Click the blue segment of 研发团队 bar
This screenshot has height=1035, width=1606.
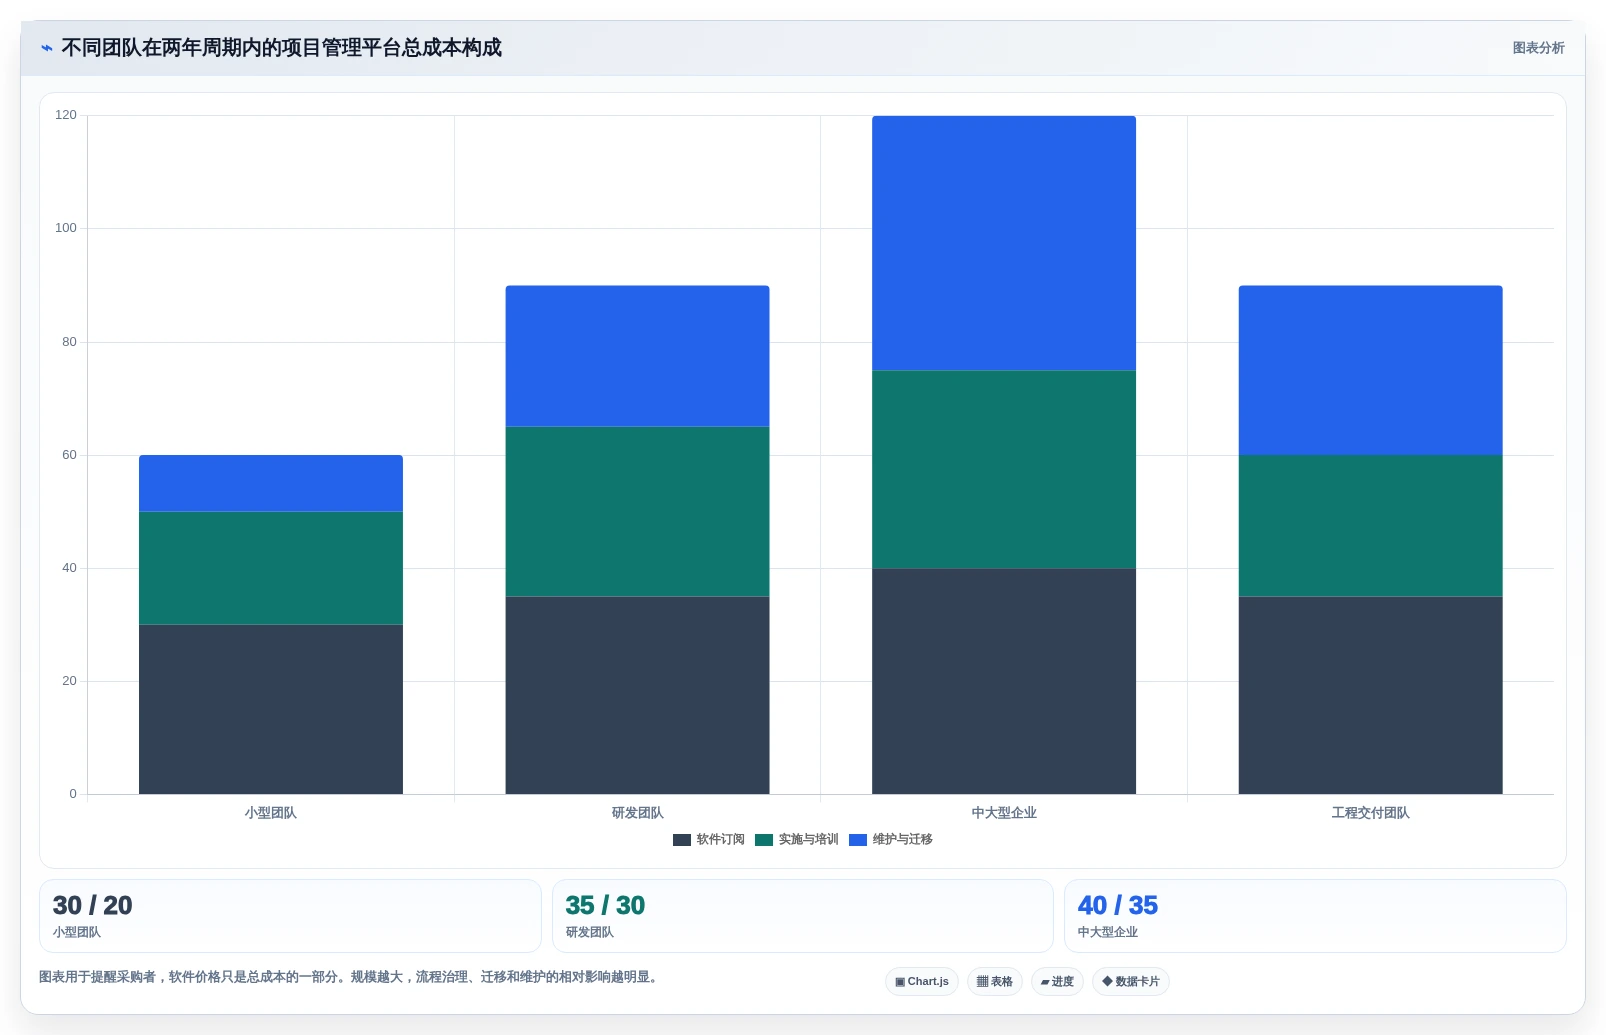pyautogui.click(x=637, y=356)
